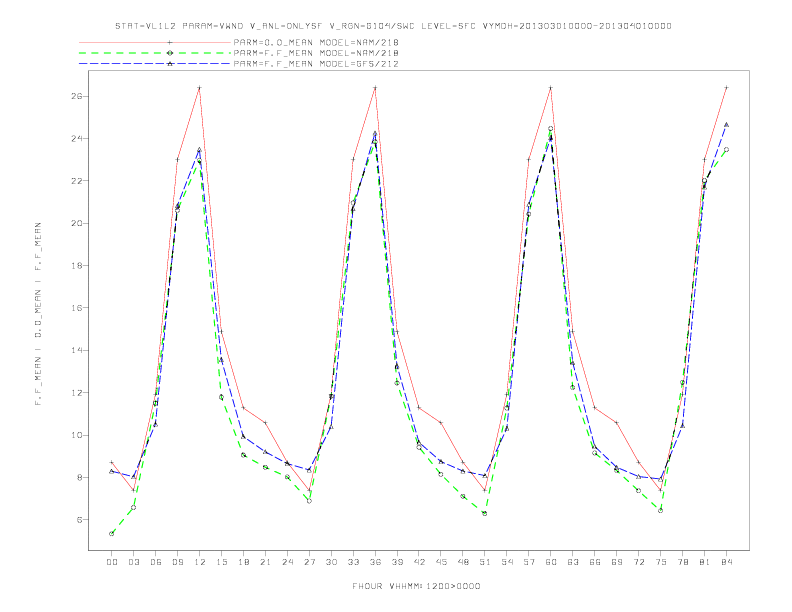This screenshot has height=612, width=792.
Task: Click the x-axis tick label 54
Action: point(507,562)
